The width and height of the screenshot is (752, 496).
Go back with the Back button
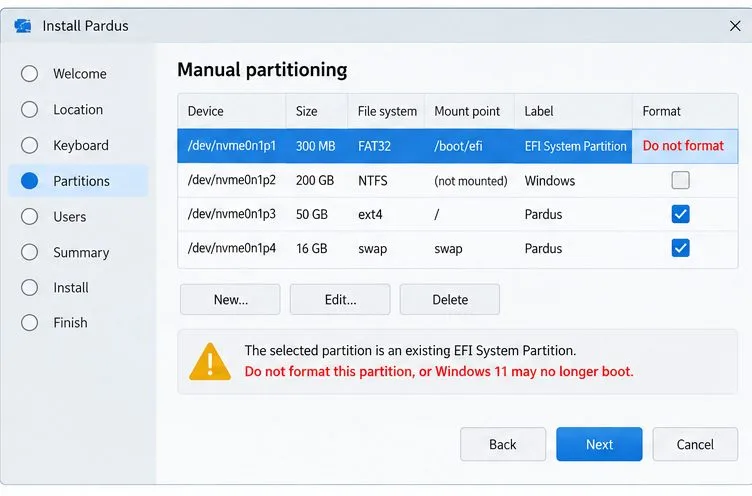[503, 444]
